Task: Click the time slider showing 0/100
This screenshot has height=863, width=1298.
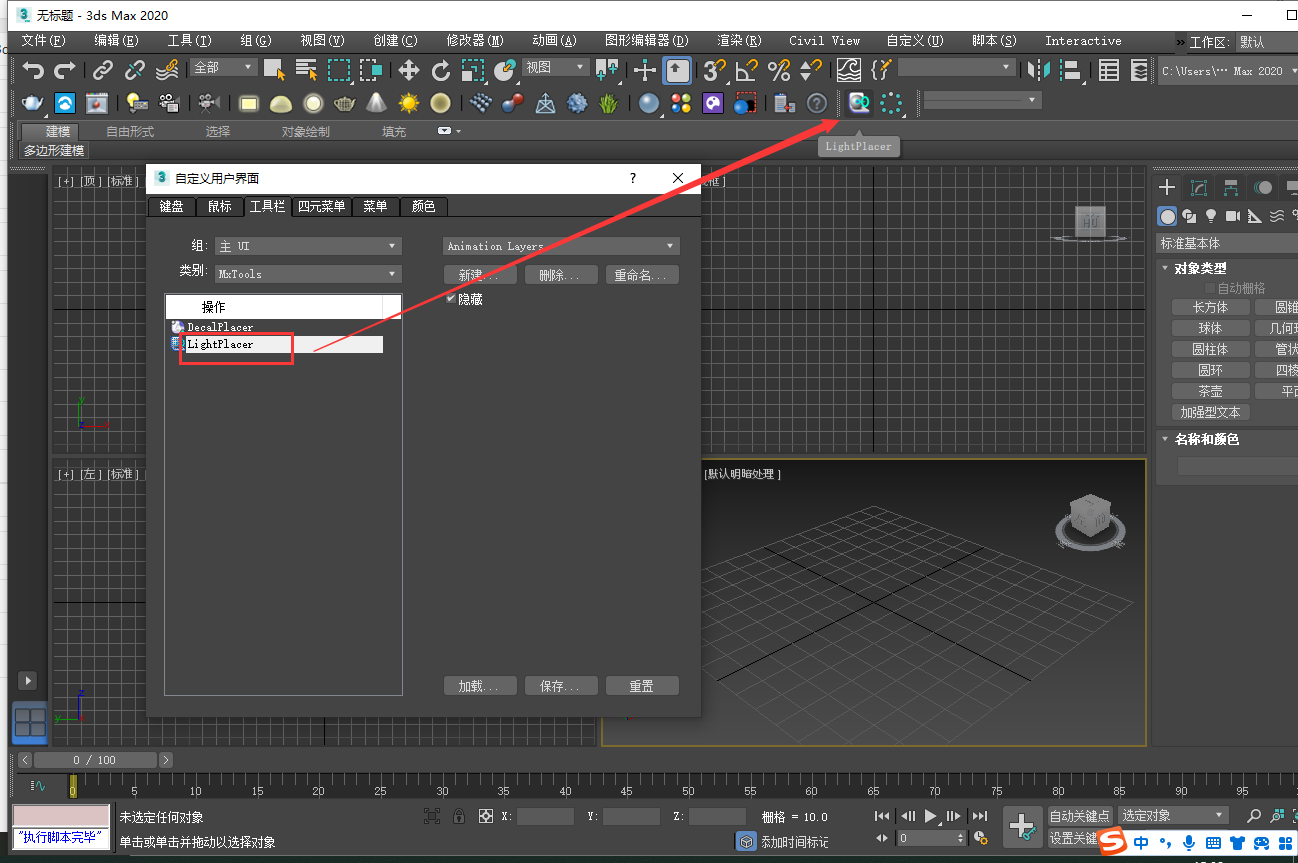Action: click(95, 759)
